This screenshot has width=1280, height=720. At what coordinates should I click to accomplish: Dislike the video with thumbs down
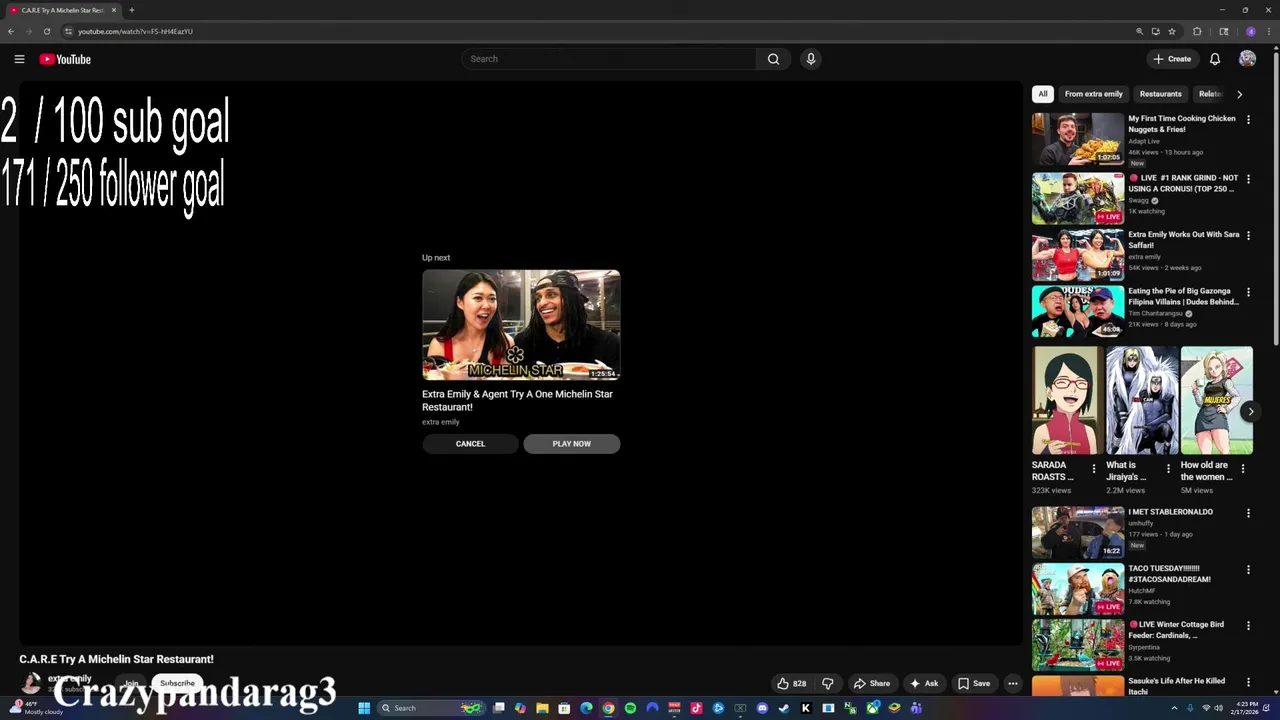coord(828,684)
